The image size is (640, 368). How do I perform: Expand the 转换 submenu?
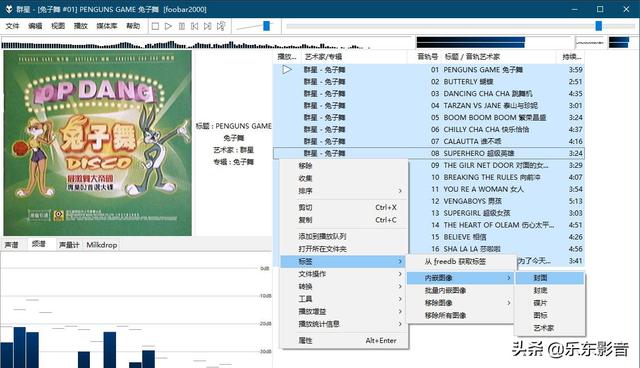pyautogui.click(x=344, y=287)
